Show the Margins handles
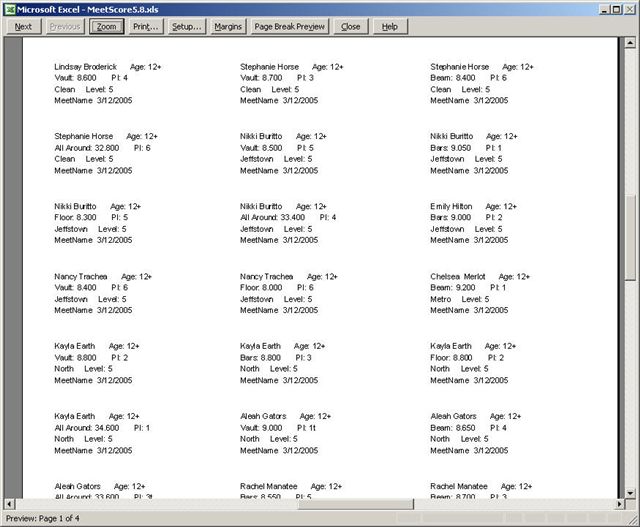Image resolution: width=640 pixels, height=527 pixels. (228, 27)
